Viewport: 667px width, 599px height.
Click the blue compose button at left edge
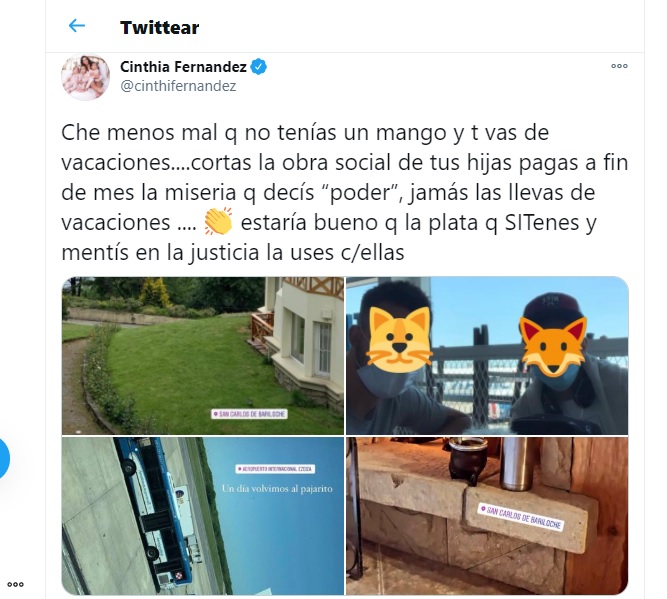[x=3, y=459]
